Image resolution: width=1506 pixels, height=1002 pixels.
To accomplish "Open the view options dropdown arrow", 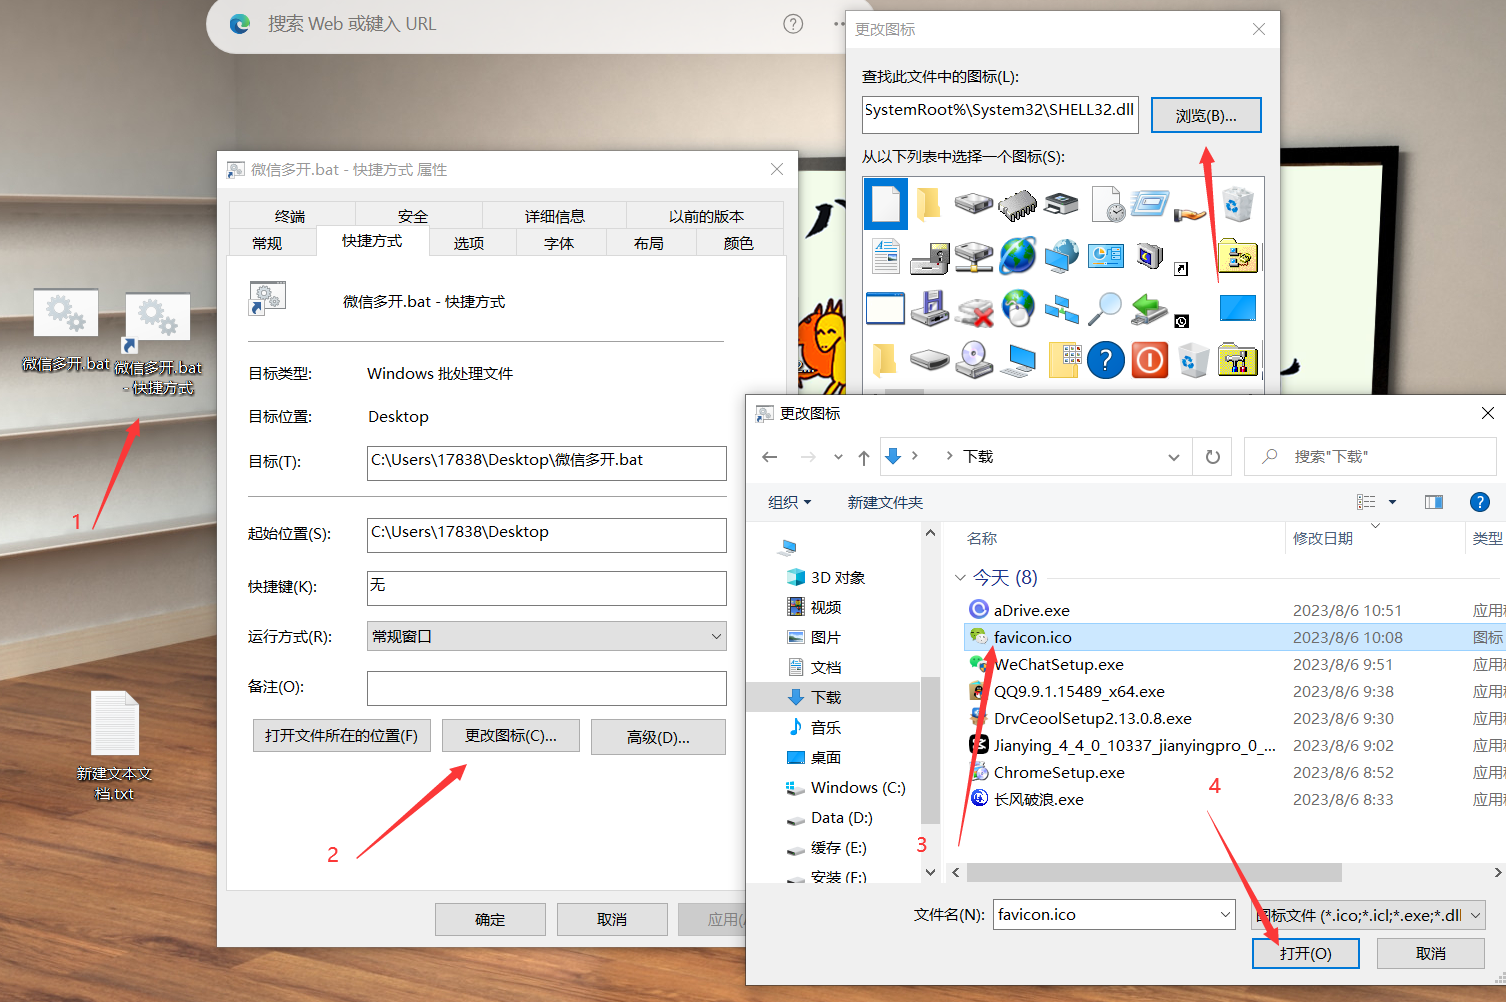I will point(1392,502).
